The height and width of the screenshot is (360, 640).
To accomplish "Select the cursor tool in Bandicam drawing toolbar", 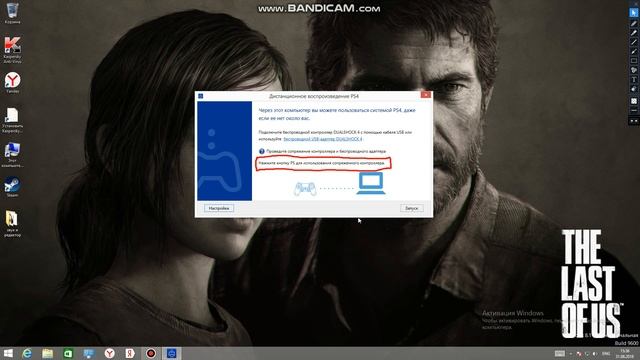I will pos(633,13).
